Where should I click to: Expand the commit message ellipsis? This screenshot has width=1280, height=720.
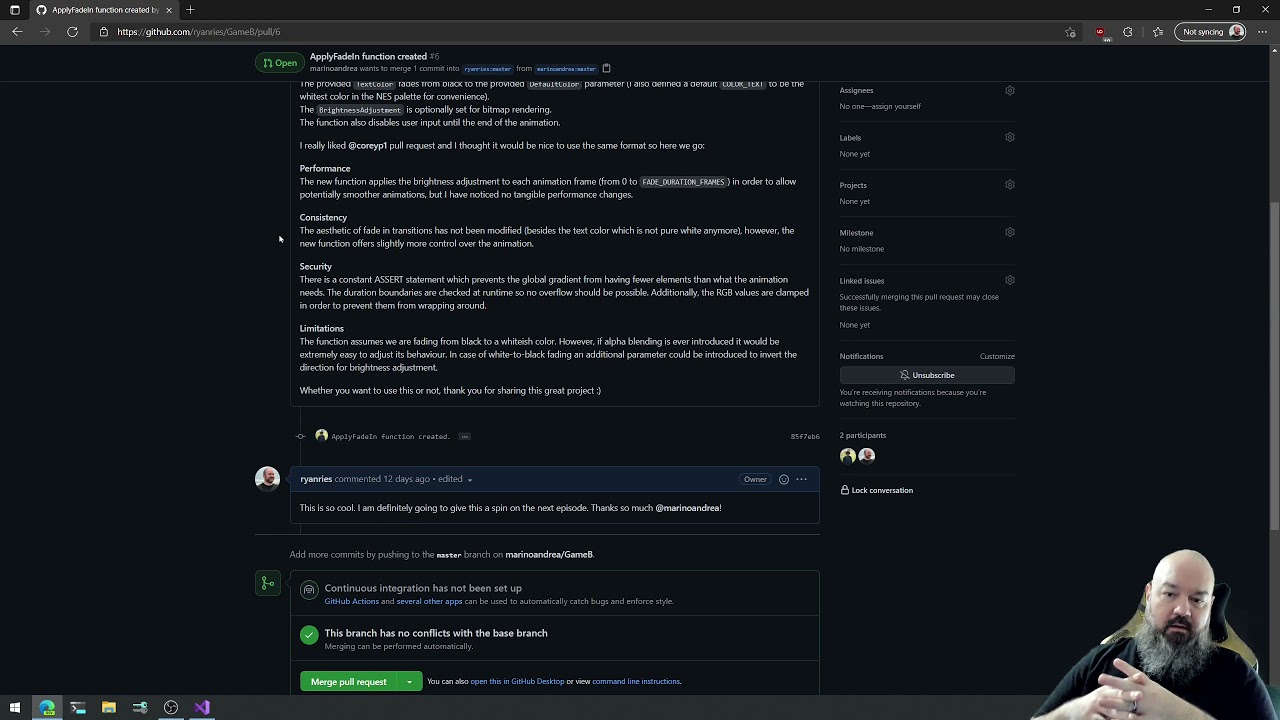[464, 436]
